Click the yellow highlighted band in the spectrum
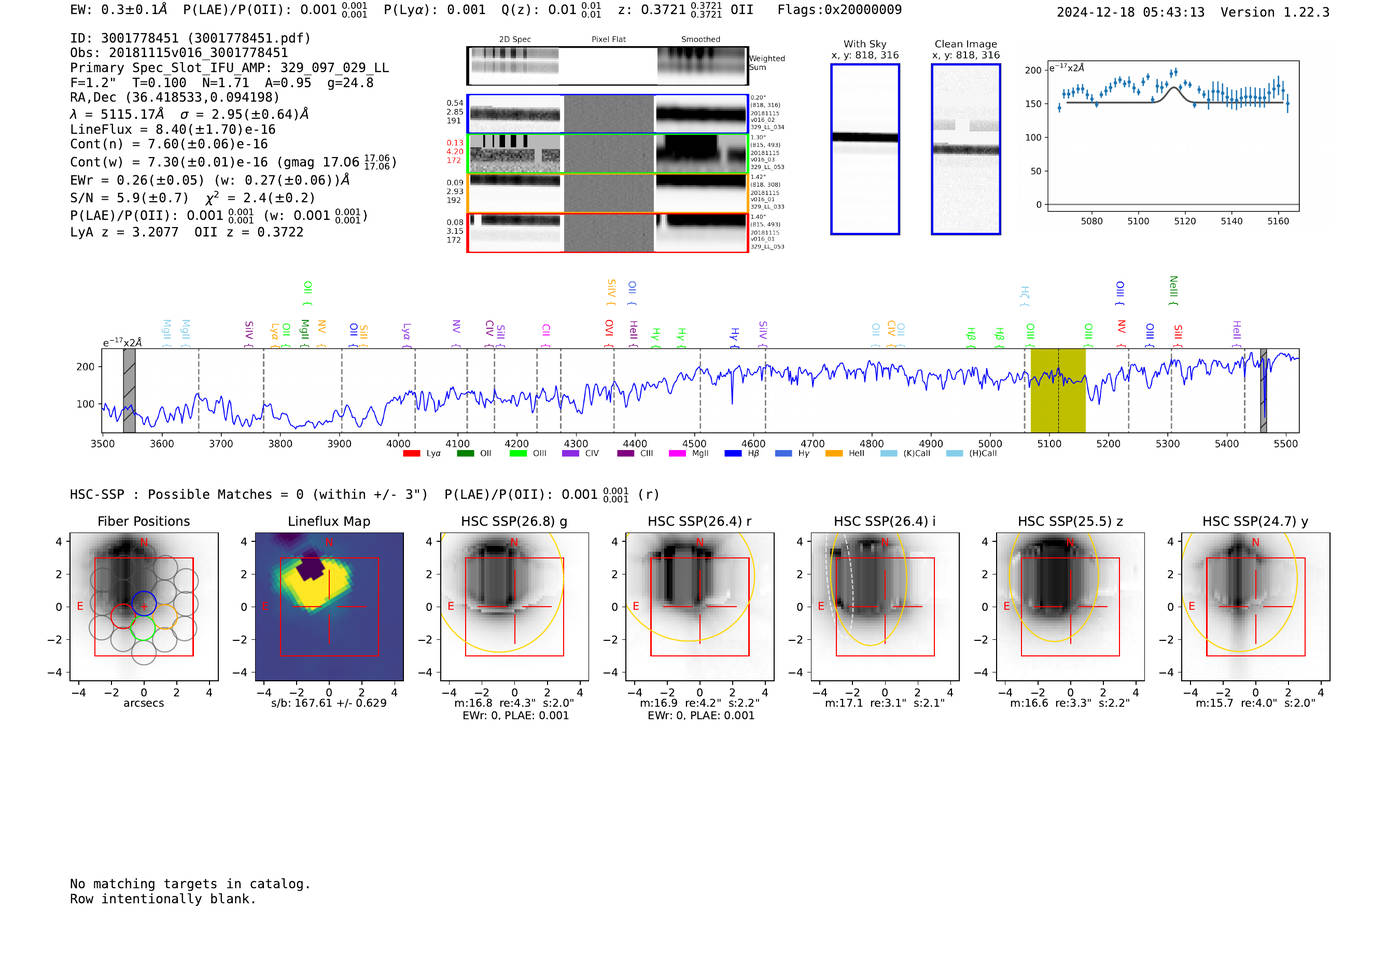 1058,390
